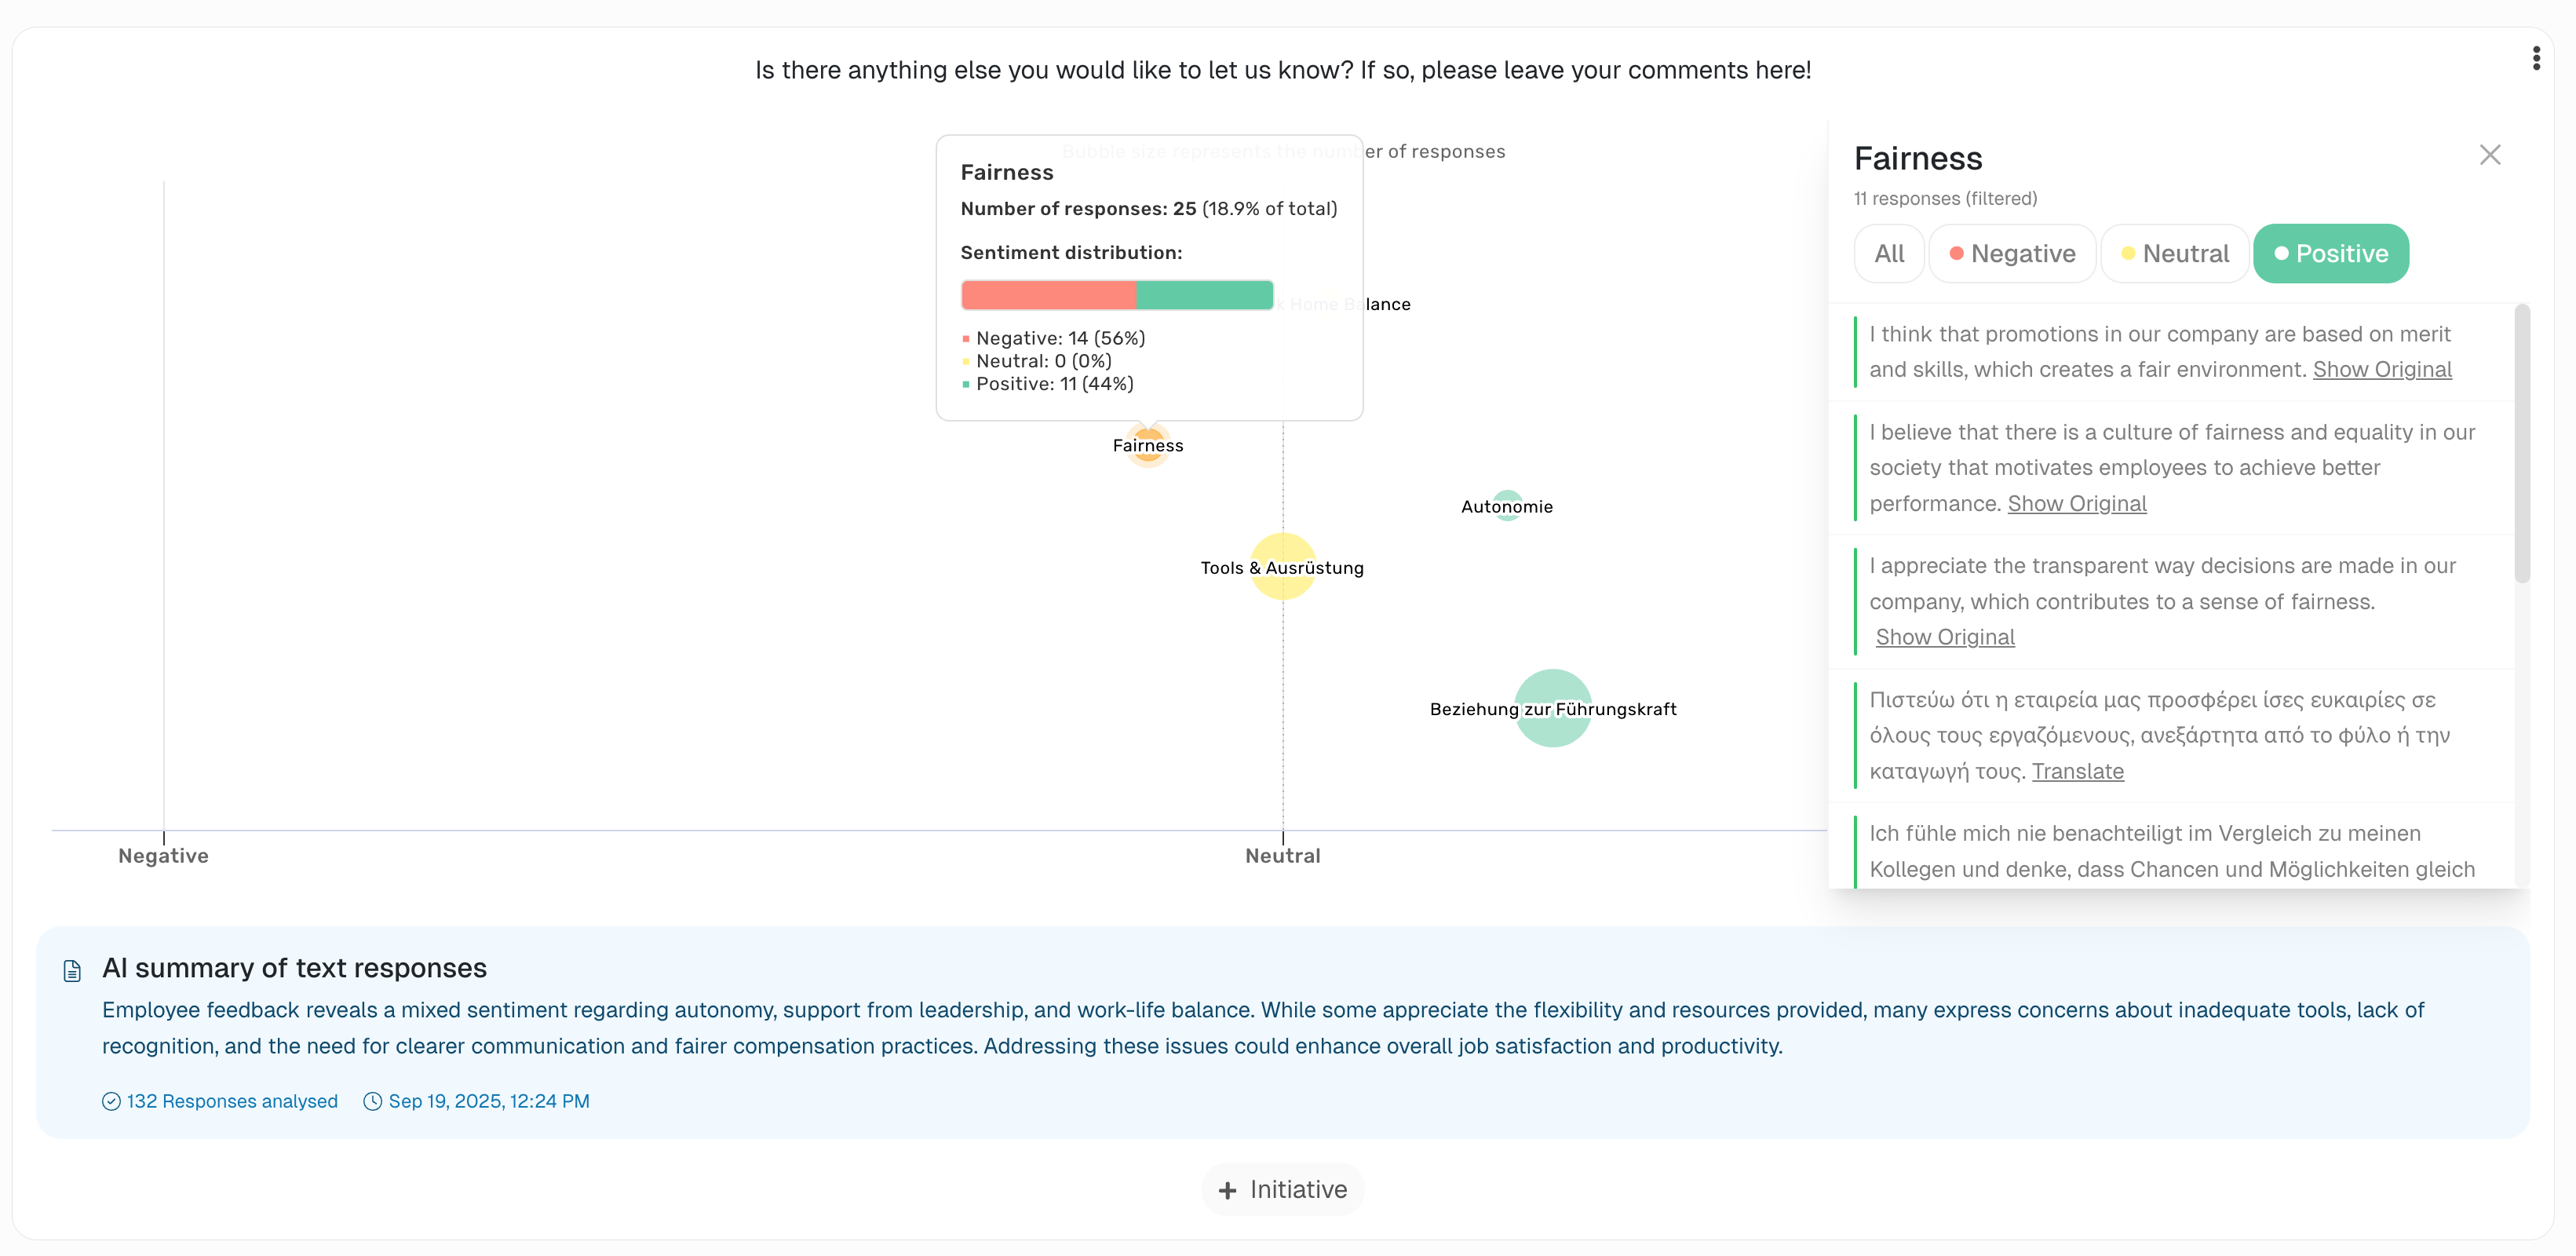This screenshot has width=2576, height=1256.
Task: Close the Fairness responses panel
Action: [x=2490, y=155]
